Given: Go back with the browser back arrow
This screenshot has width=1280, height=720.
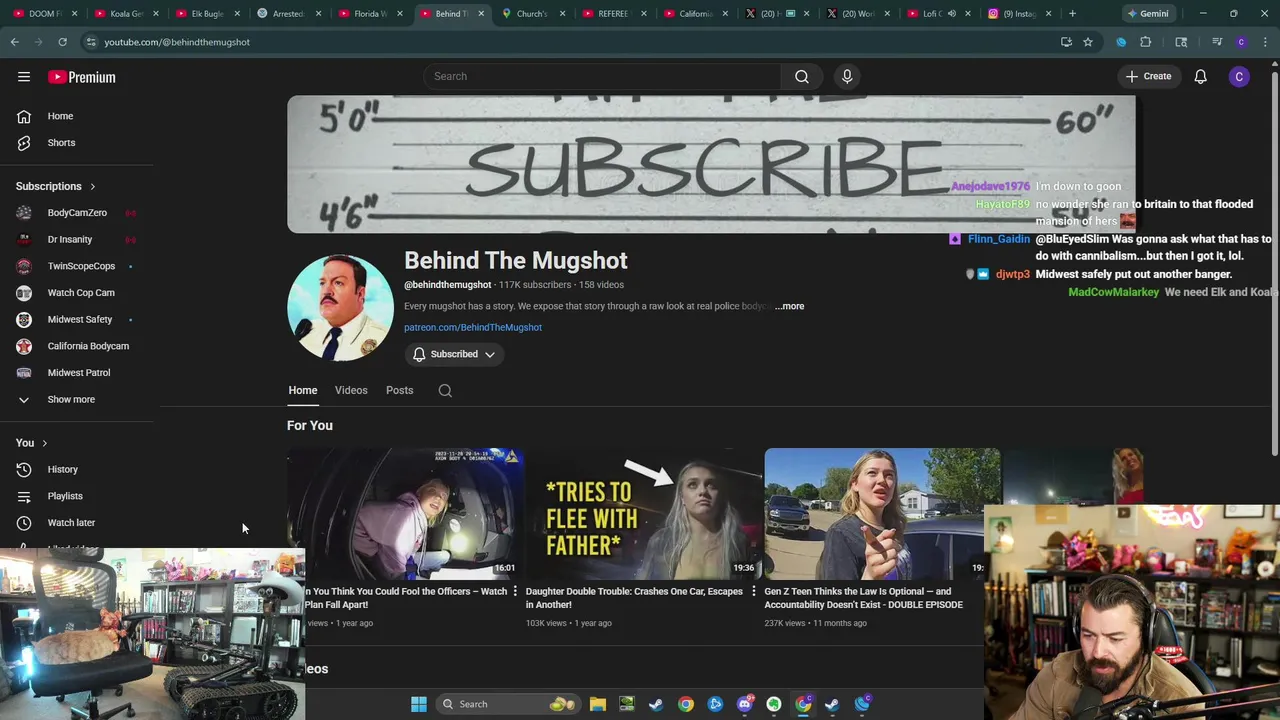Looking at the screenshot, I should pos(15,42).
